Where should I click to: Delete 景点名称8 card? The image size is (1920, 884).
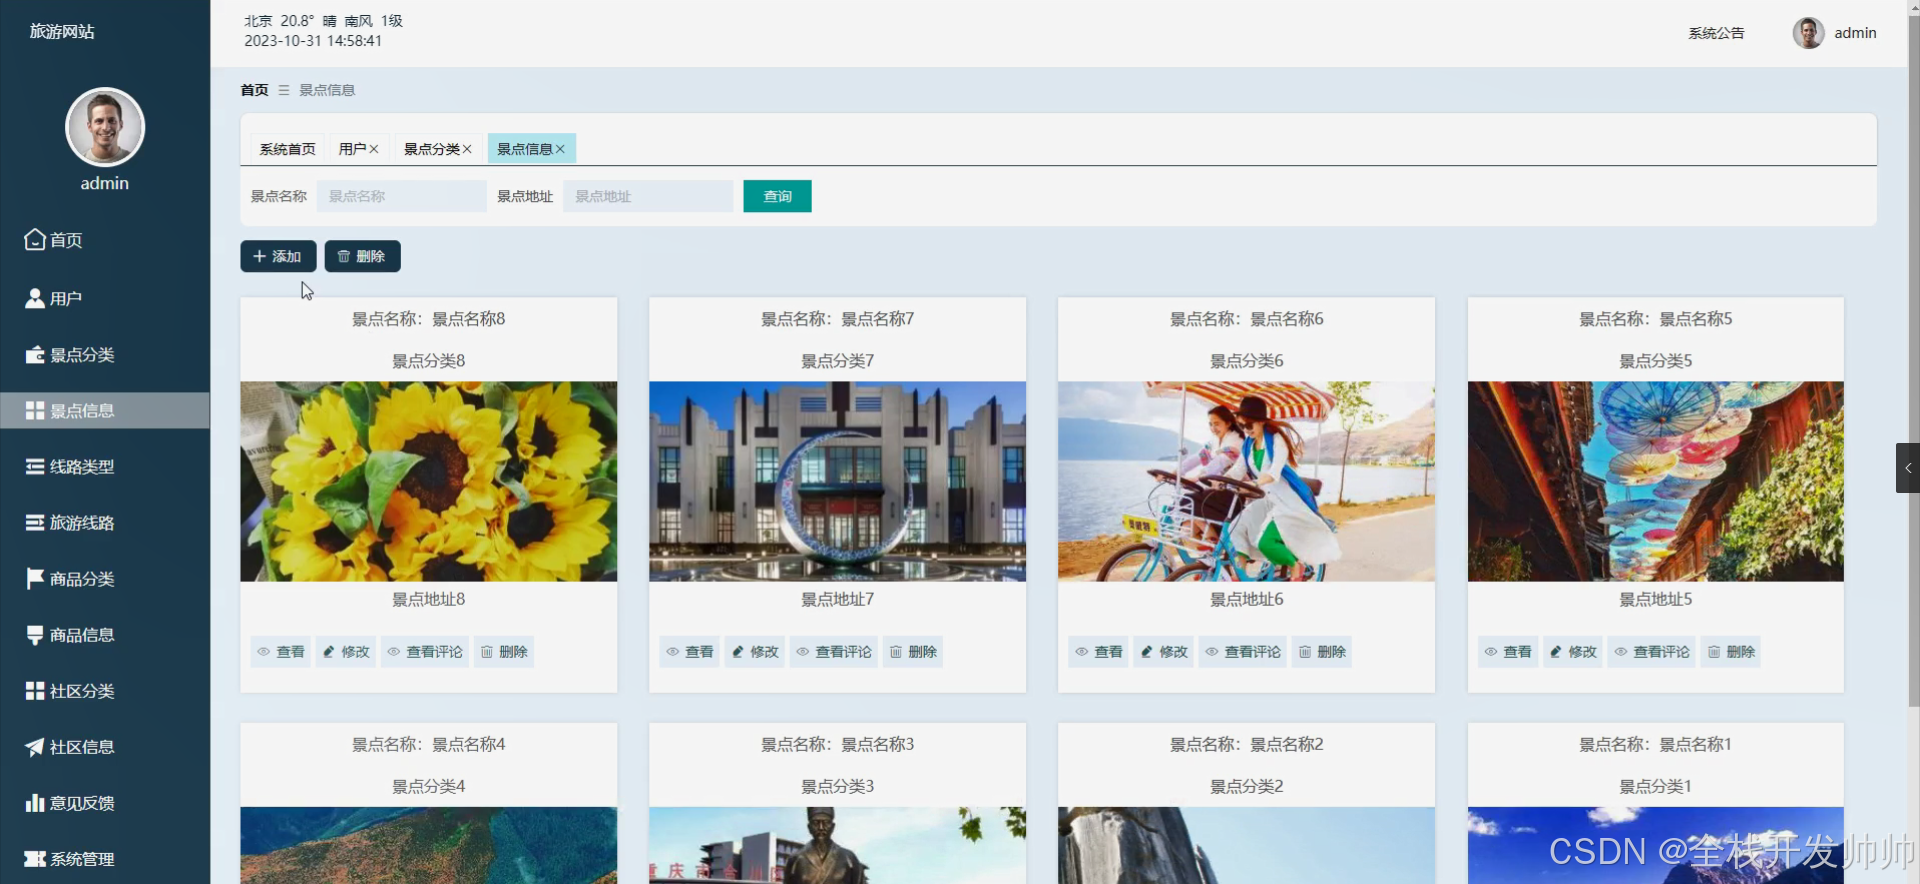click(x=503, y=652)
